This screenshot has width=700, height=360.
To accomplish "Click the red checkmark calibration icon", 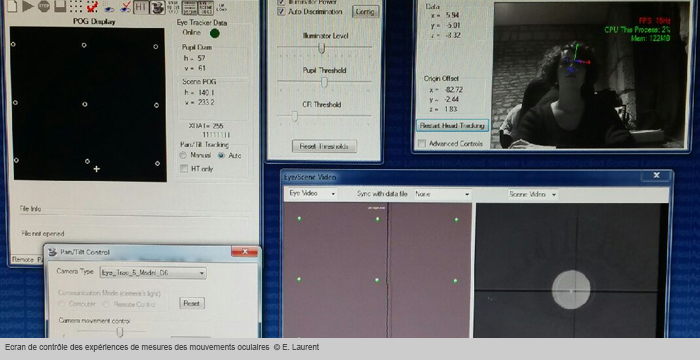I will pos(92,6).
